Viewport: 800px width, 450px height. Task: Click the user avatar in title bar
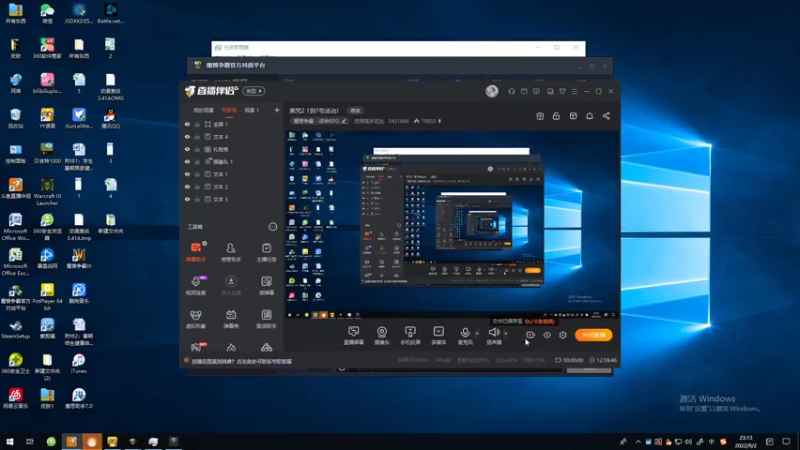point(492,91)
